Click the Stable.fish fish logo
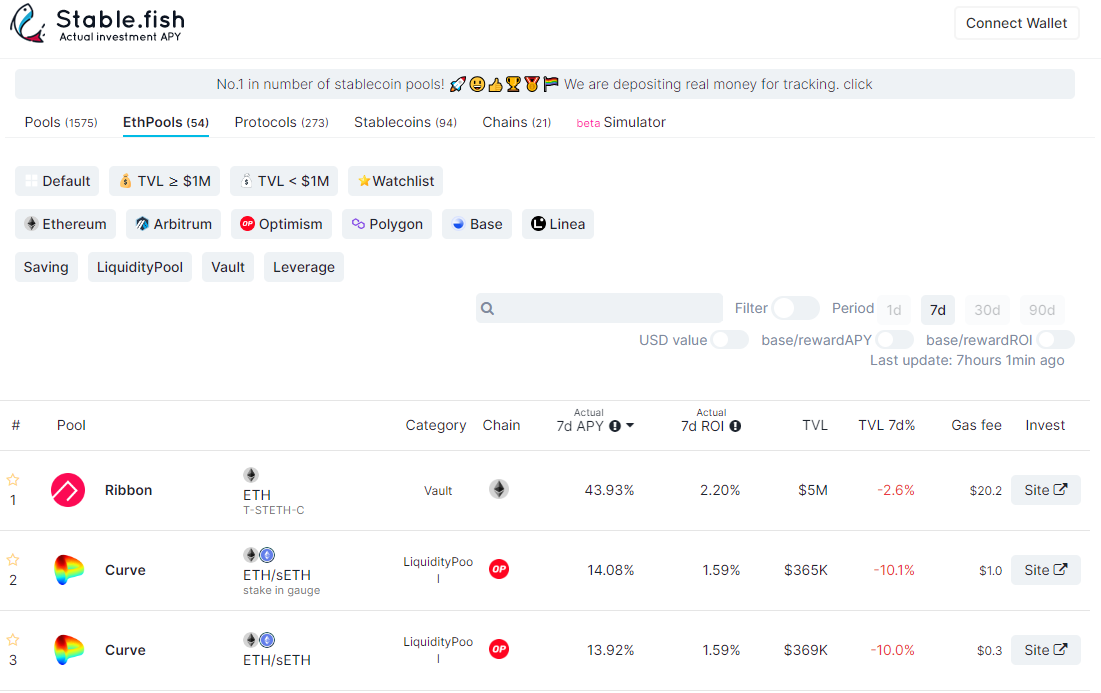 (28, 22)
